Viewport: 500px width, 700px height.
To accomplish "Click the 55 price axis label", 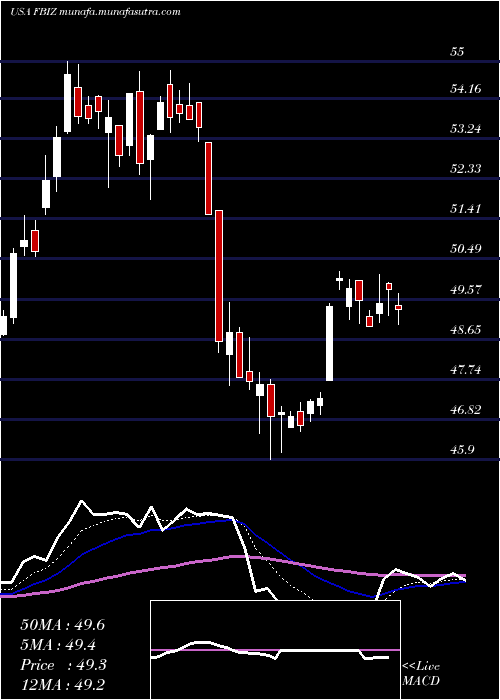I will click(458, 52).
